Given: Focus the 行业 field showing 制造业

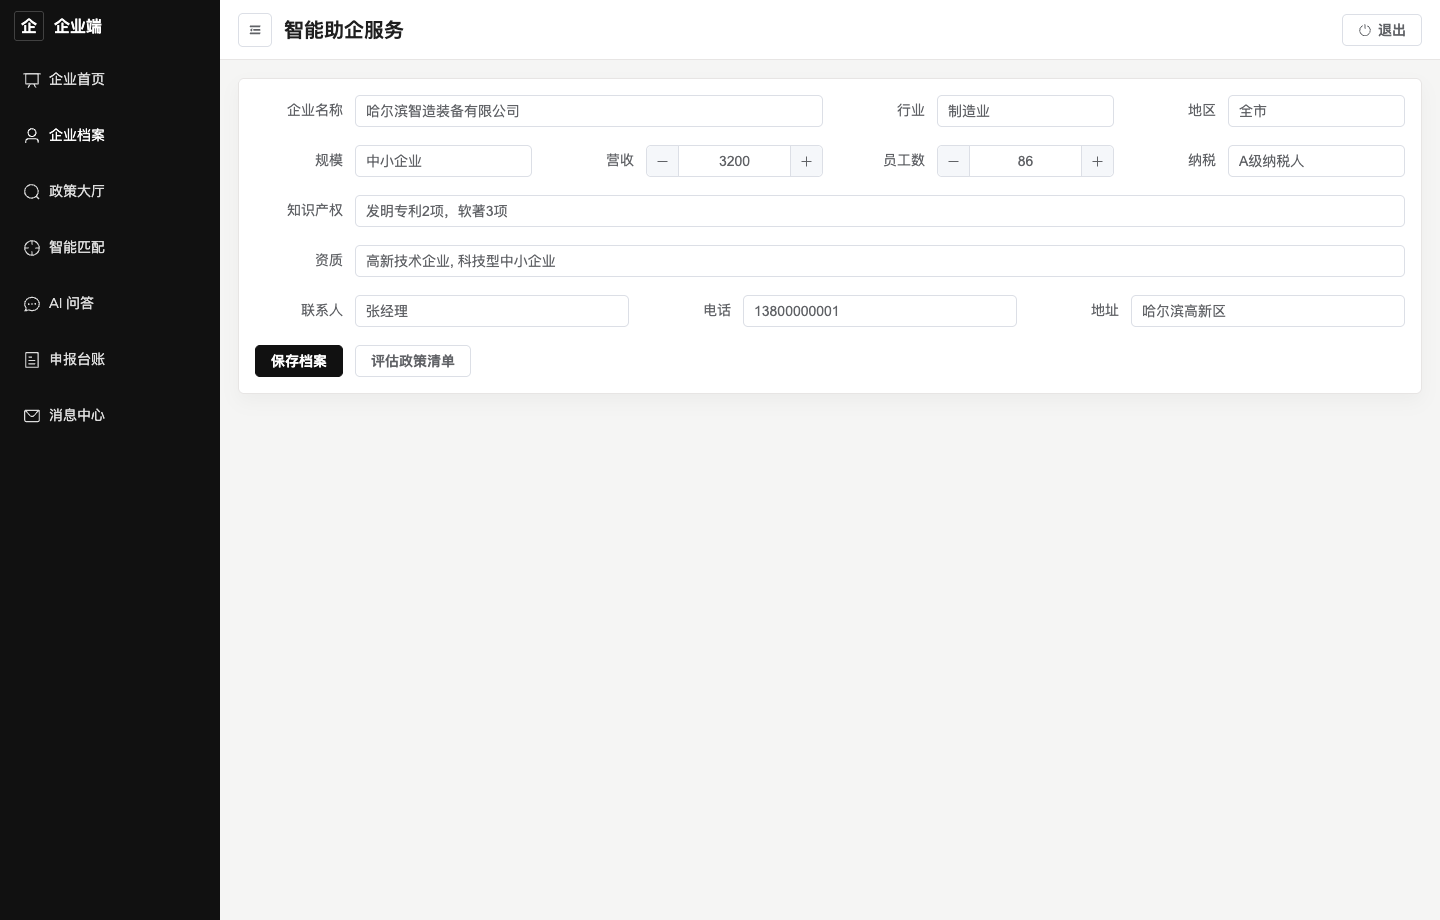Looking at the screenshot, I should coord(1025,111).
